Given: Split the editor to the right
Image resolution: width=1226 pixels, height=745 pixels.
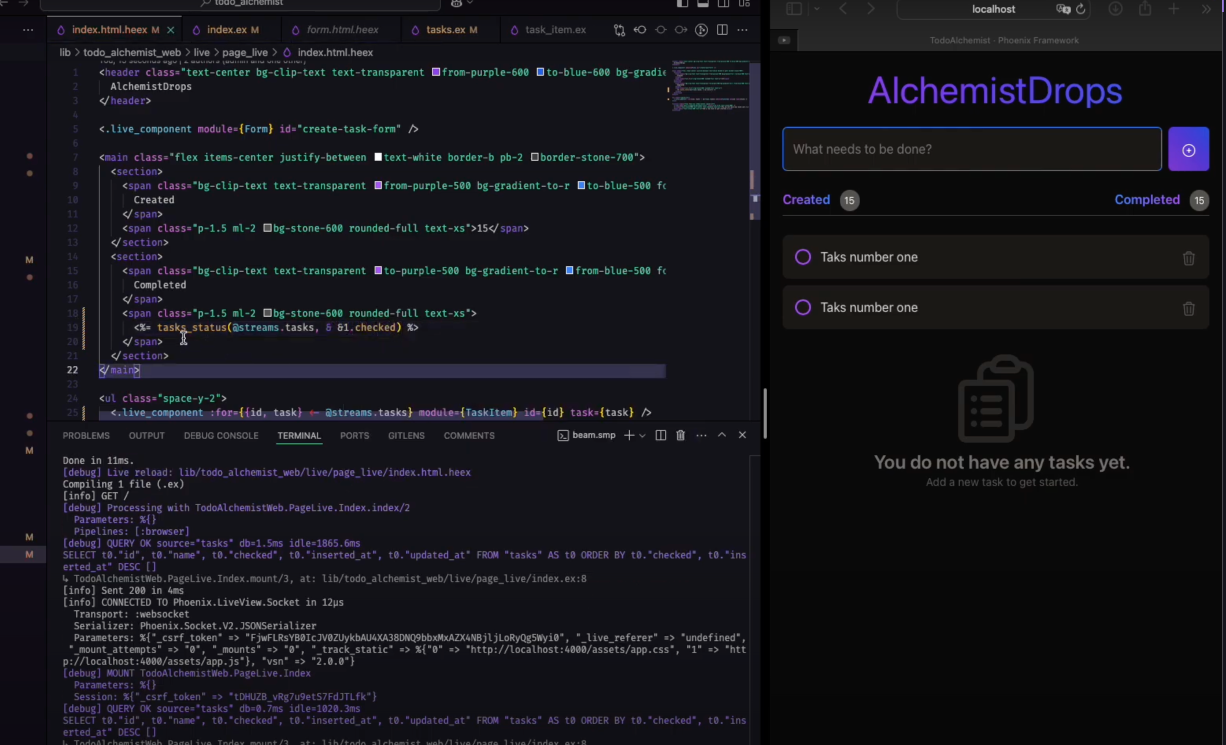Looking at the screenshot, I should click(722, 30).
